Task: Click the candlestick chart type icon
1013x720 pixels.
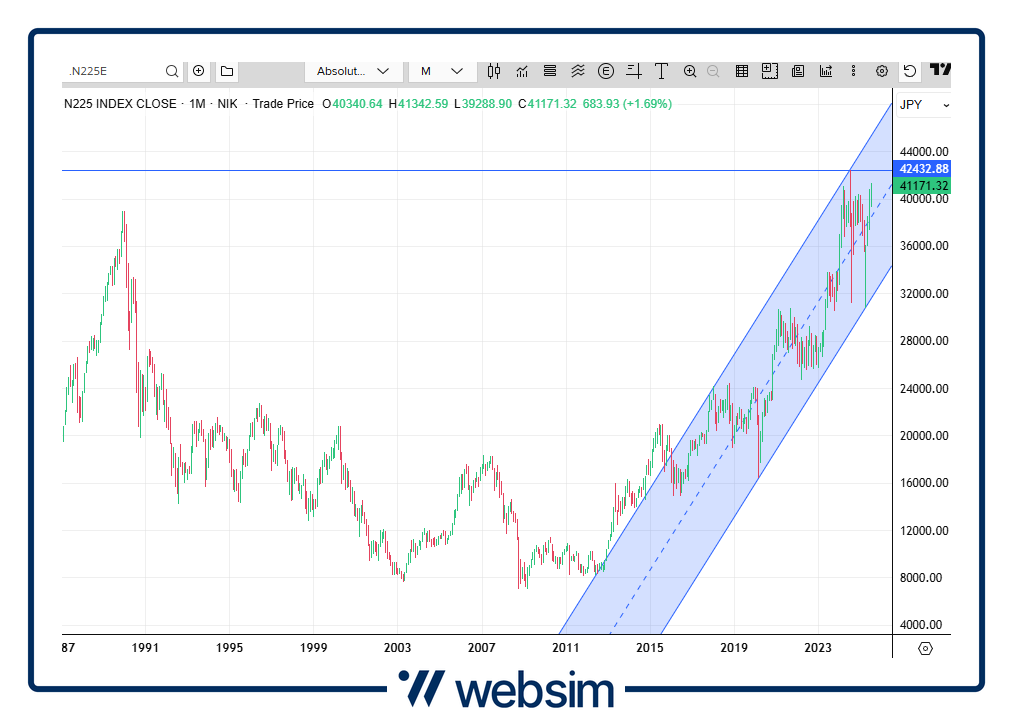Action: 494,71
